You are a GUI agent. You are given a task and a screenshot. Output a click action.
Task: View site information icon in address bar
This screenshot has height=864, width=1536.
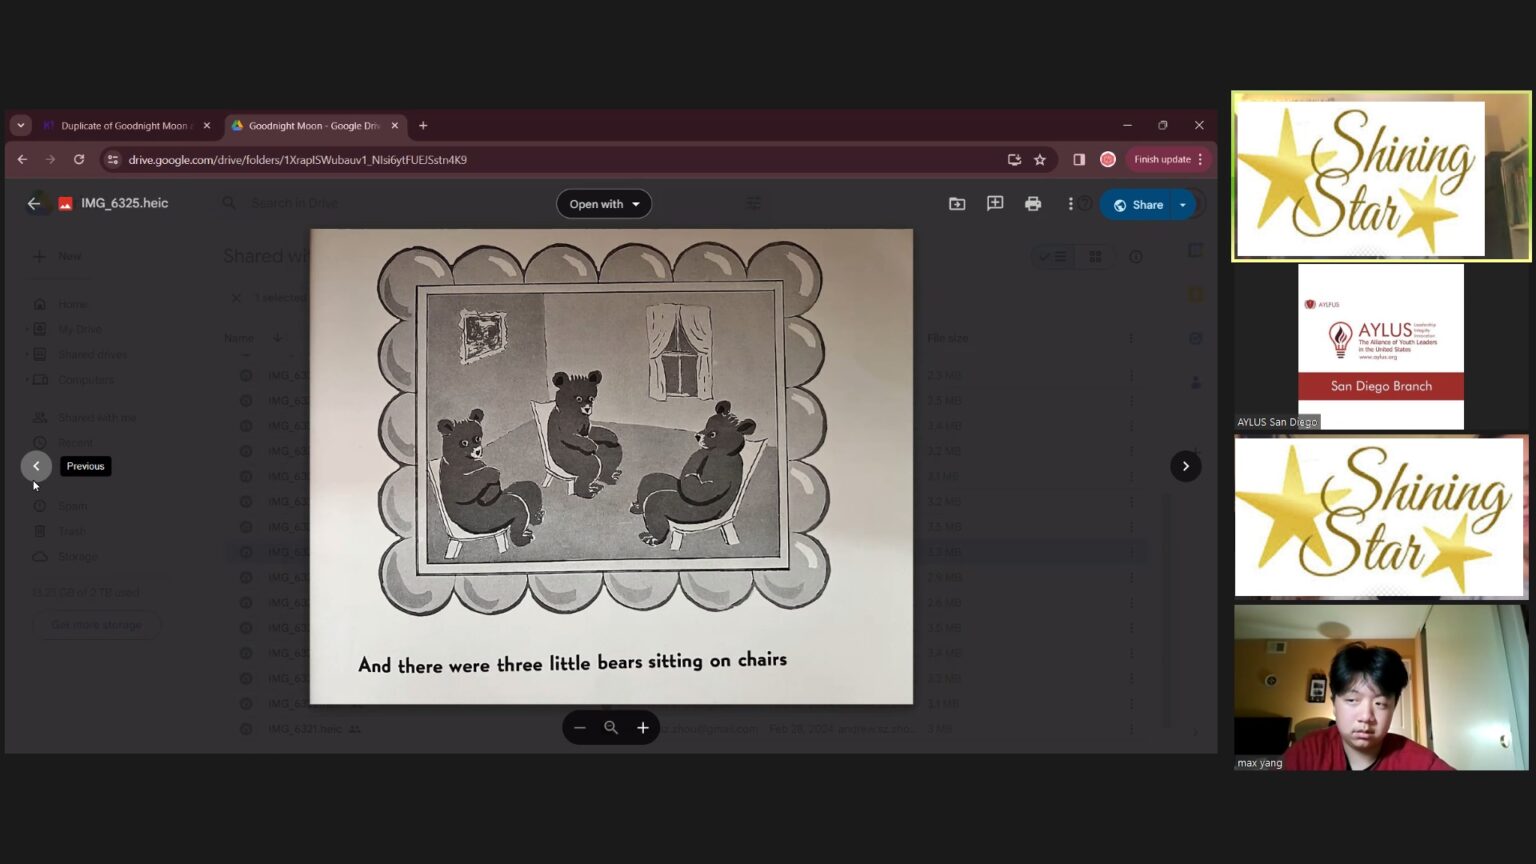pos(113,159)
